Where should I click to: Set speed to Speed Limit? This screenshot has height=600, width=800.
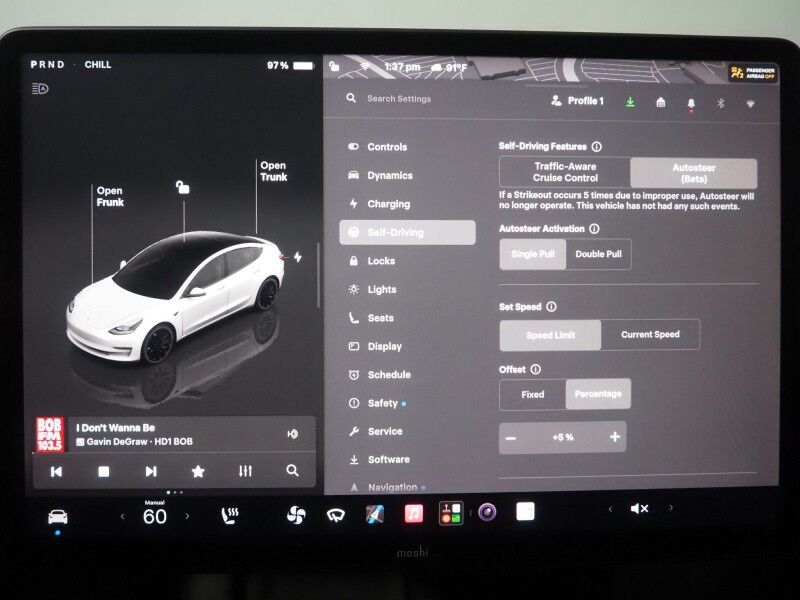[550, 335]
